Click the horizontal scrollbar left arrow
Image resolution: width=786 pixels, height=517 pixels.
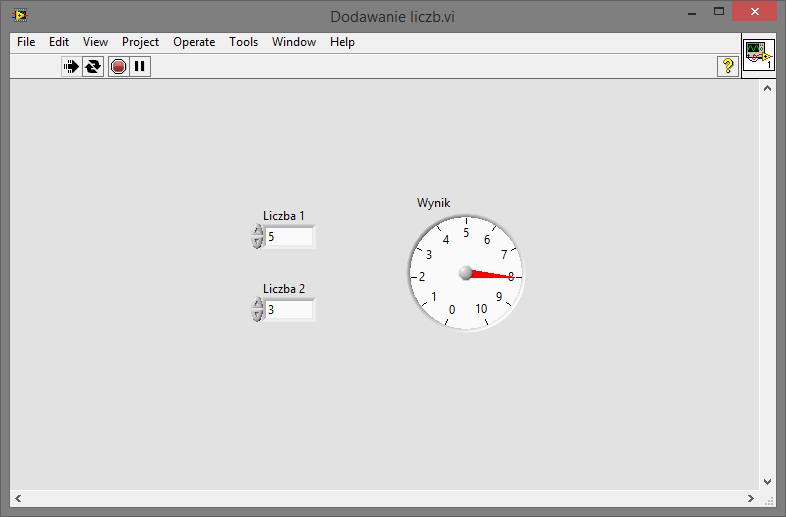pos(18,498)
